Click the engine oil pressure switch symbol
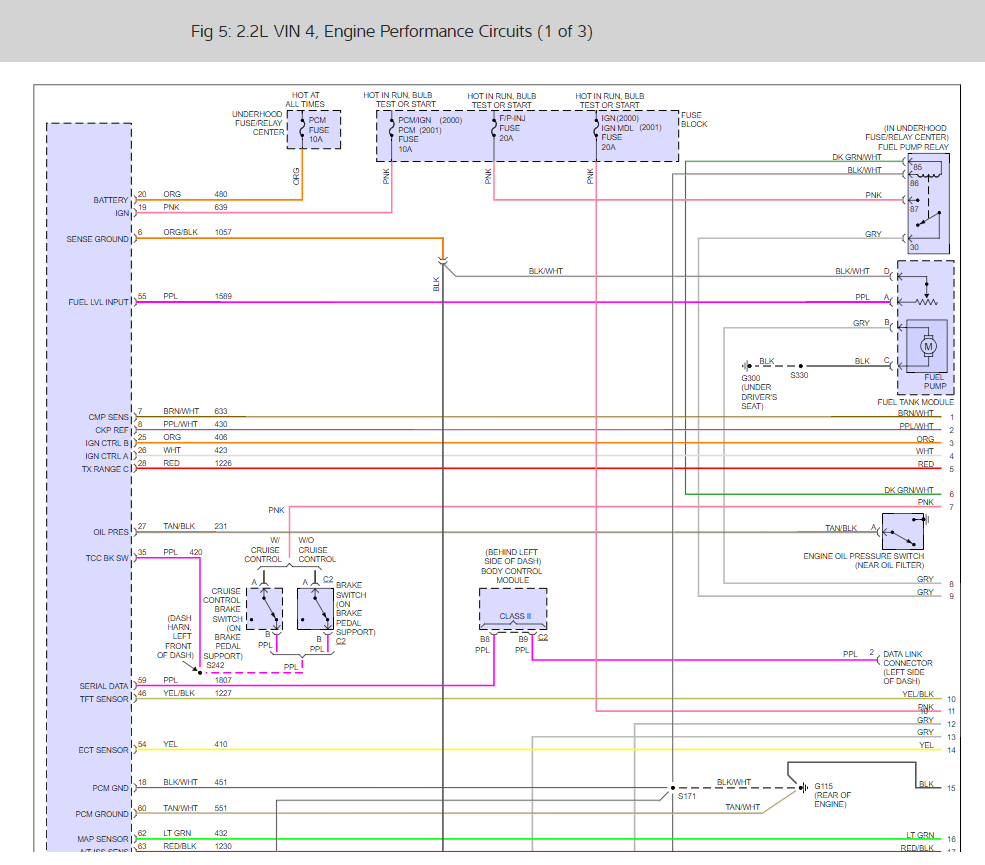Screen dimensions: 985x865 pyautogui.click(x=902, y=530)
